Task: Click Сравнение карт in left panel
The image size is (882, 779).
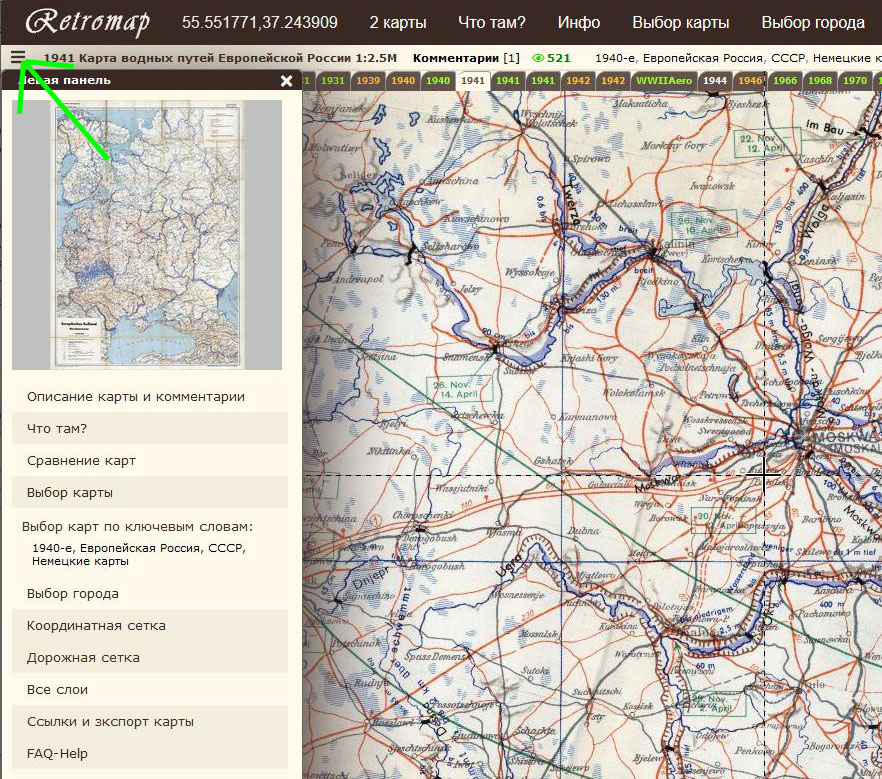Action: (x=81, y=461)
